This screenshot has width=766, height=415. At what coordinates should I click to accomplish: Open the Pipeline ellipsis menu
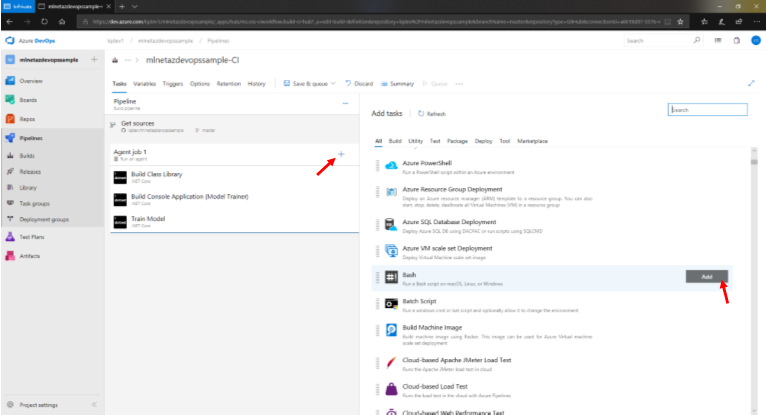click(x=345, y=104)
